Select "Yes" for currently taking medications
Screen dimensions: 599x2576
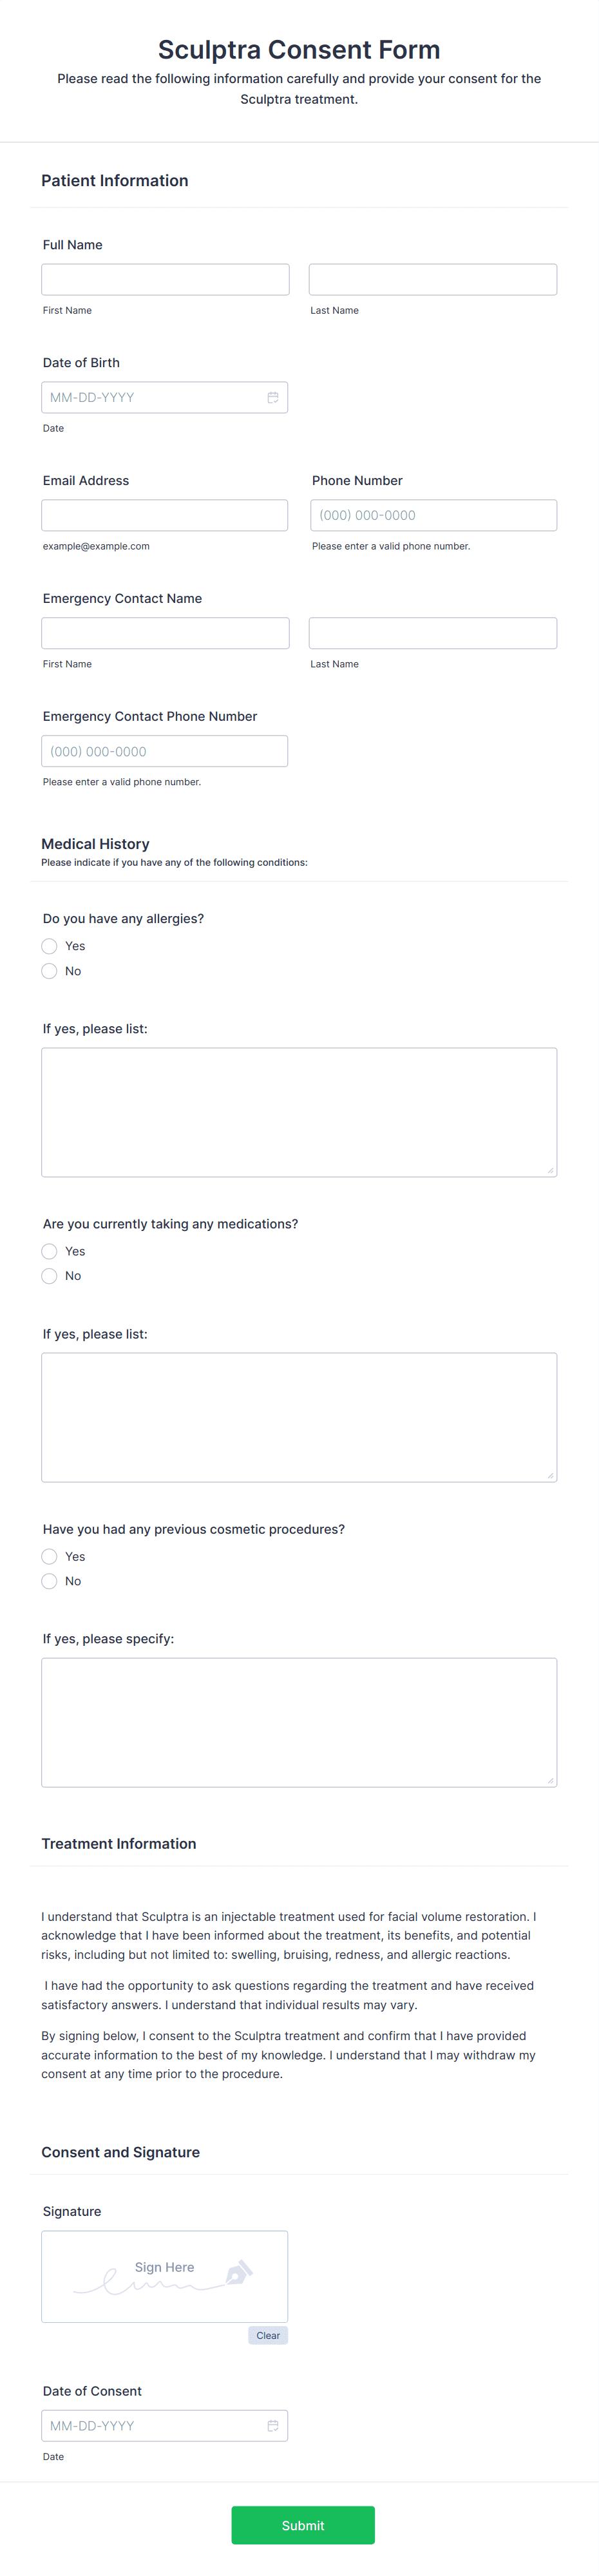[x=49, y=1251]
